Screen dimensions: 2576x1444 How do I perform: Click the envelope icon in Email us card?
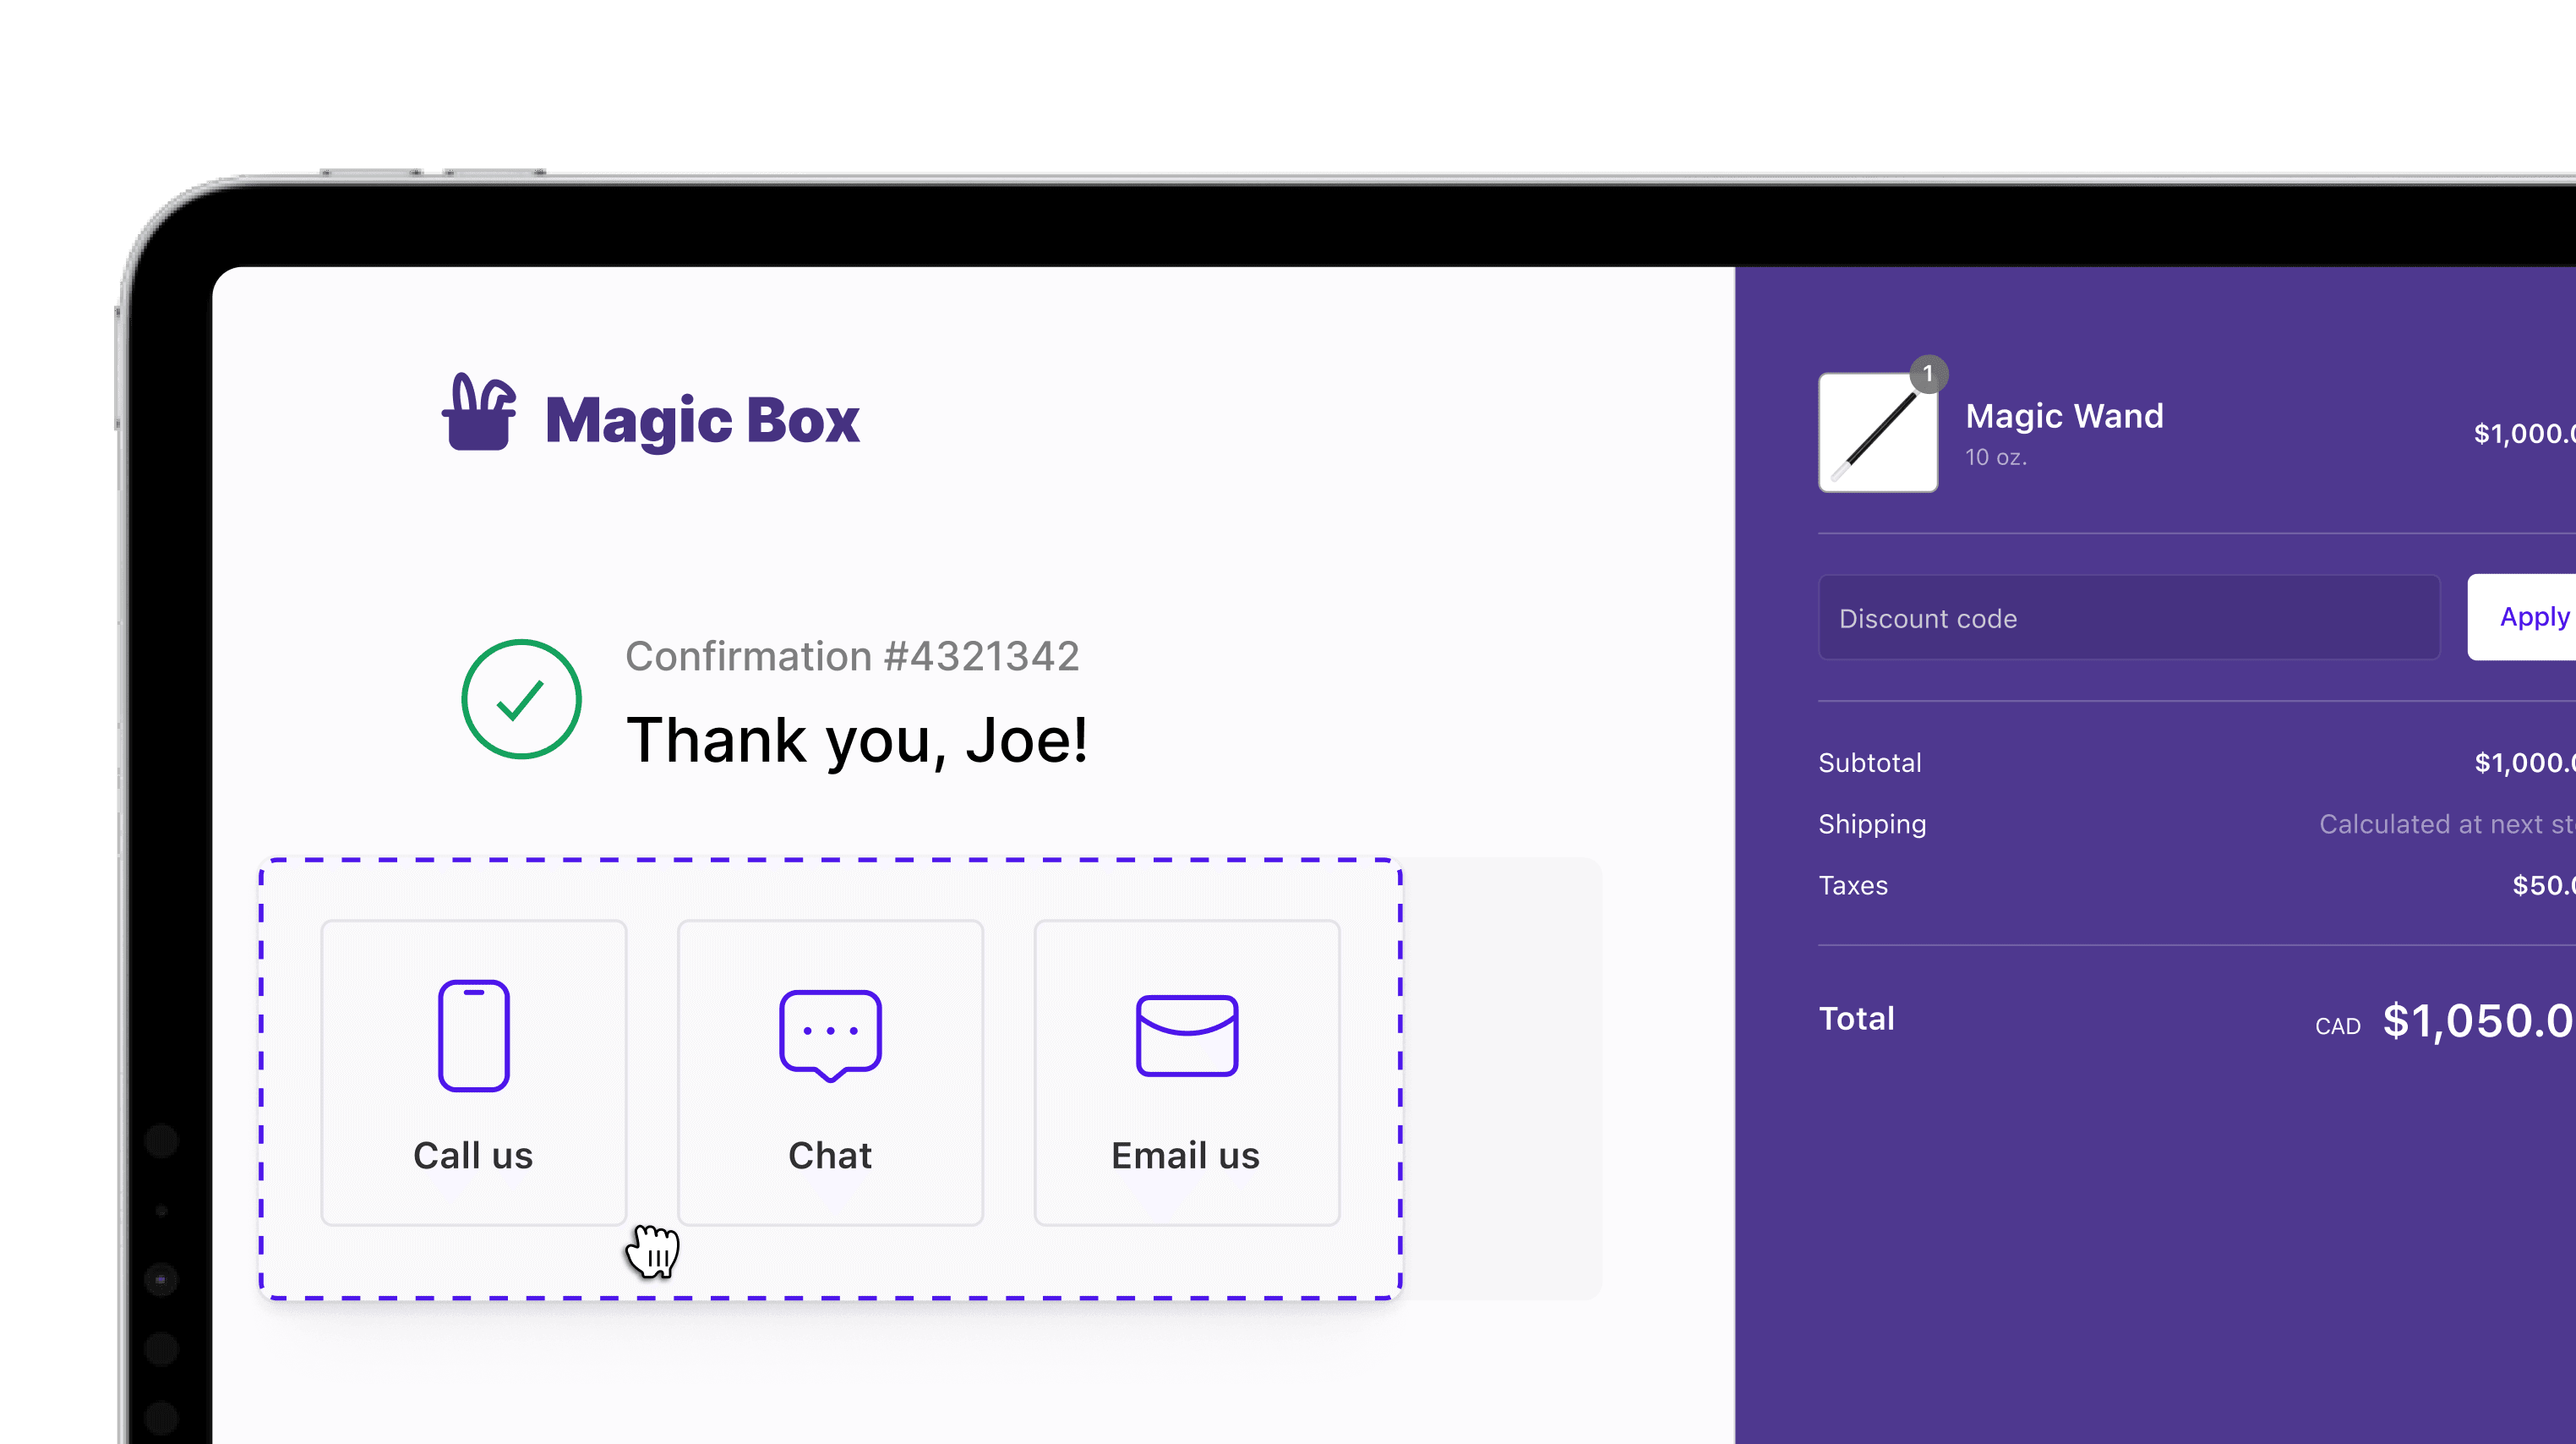tap(1187, 1035)
